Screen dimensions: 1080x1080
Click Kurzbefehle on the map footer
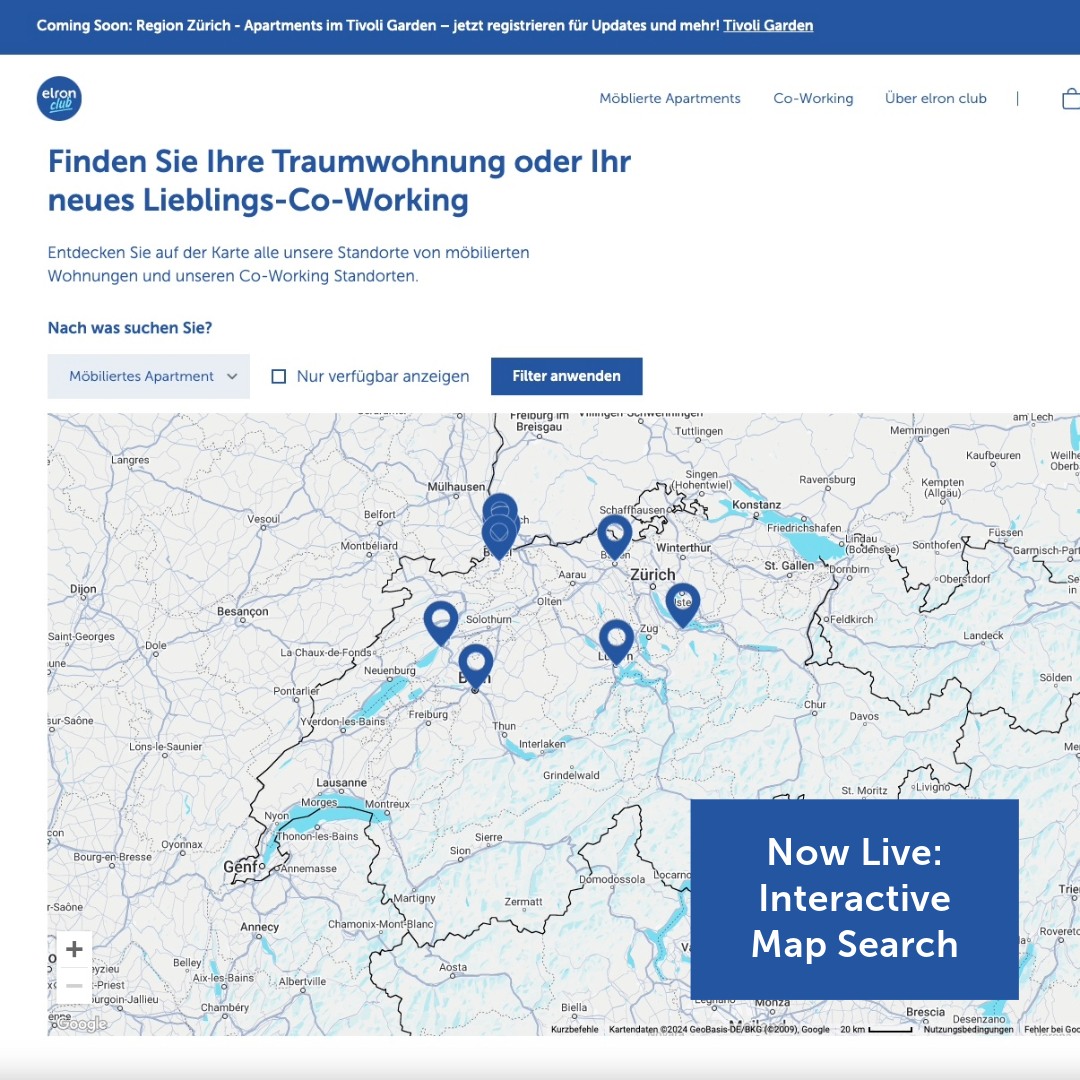point(574,1029)
